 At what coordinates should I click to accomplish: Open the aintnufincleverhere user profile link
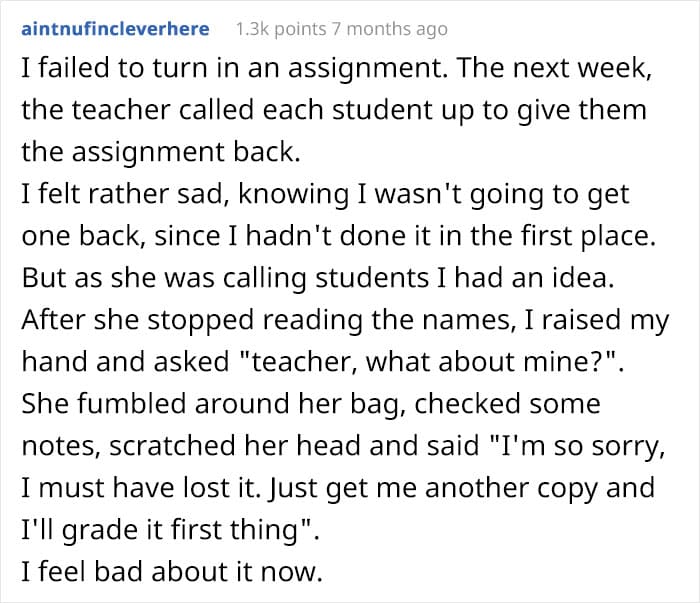point(115,29)
